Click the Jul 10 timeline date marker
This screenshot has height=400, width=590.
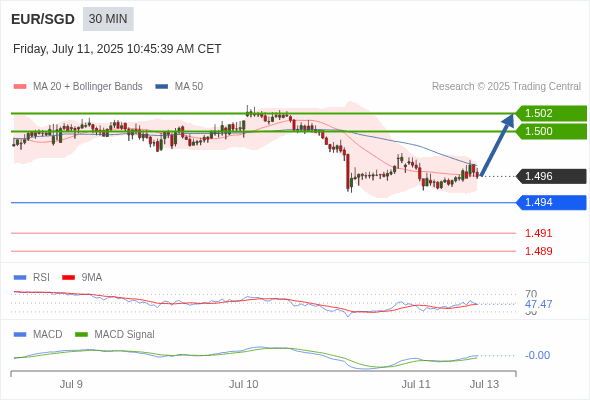tap(243, 384)
